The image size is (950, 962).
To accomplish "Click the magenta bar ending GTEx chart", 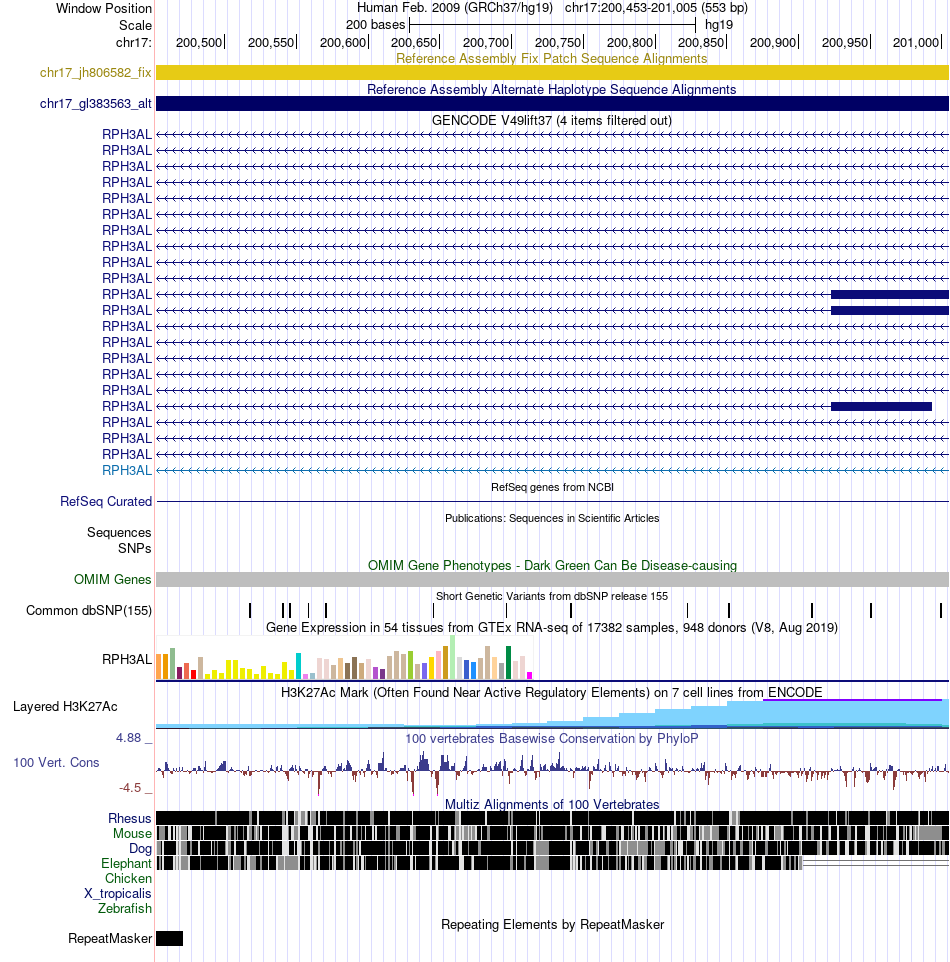I will [x=530, y=675].
